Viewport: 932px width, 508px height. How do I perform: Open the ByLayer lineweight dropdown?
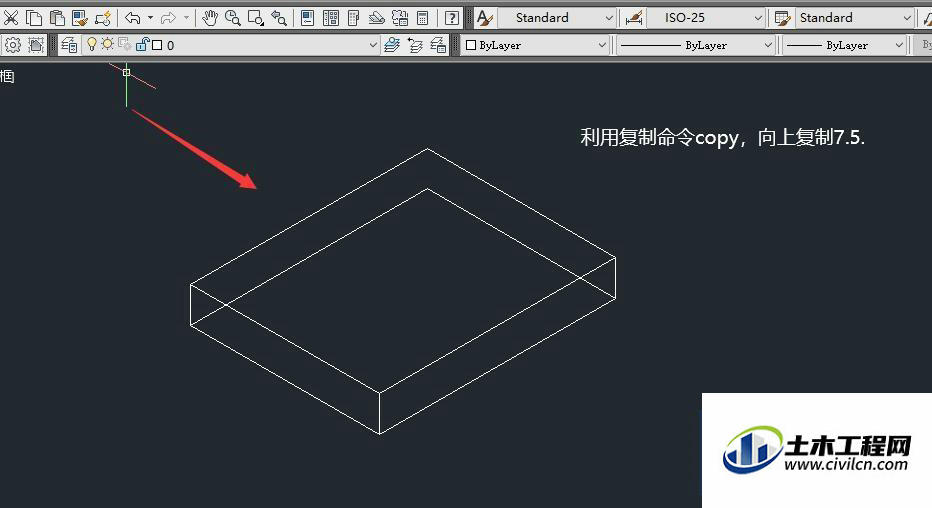843,45
